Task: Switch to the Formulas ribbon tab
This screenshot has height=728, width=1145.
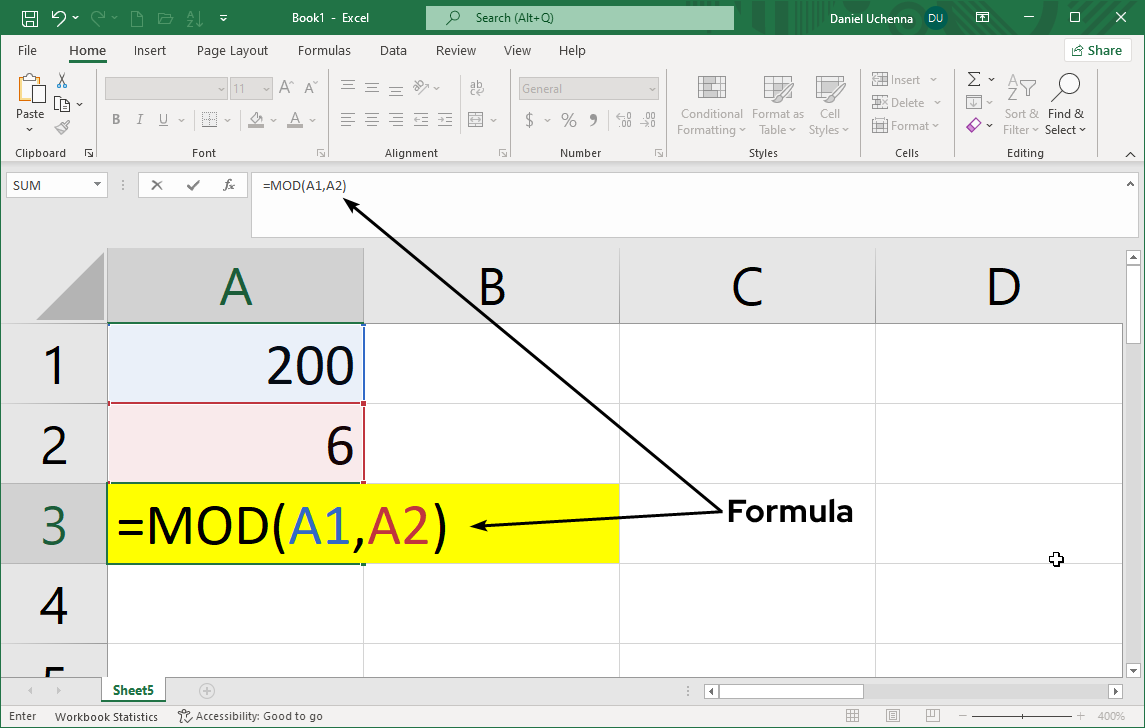Action: pyautogui.click(x=324, y=50)
